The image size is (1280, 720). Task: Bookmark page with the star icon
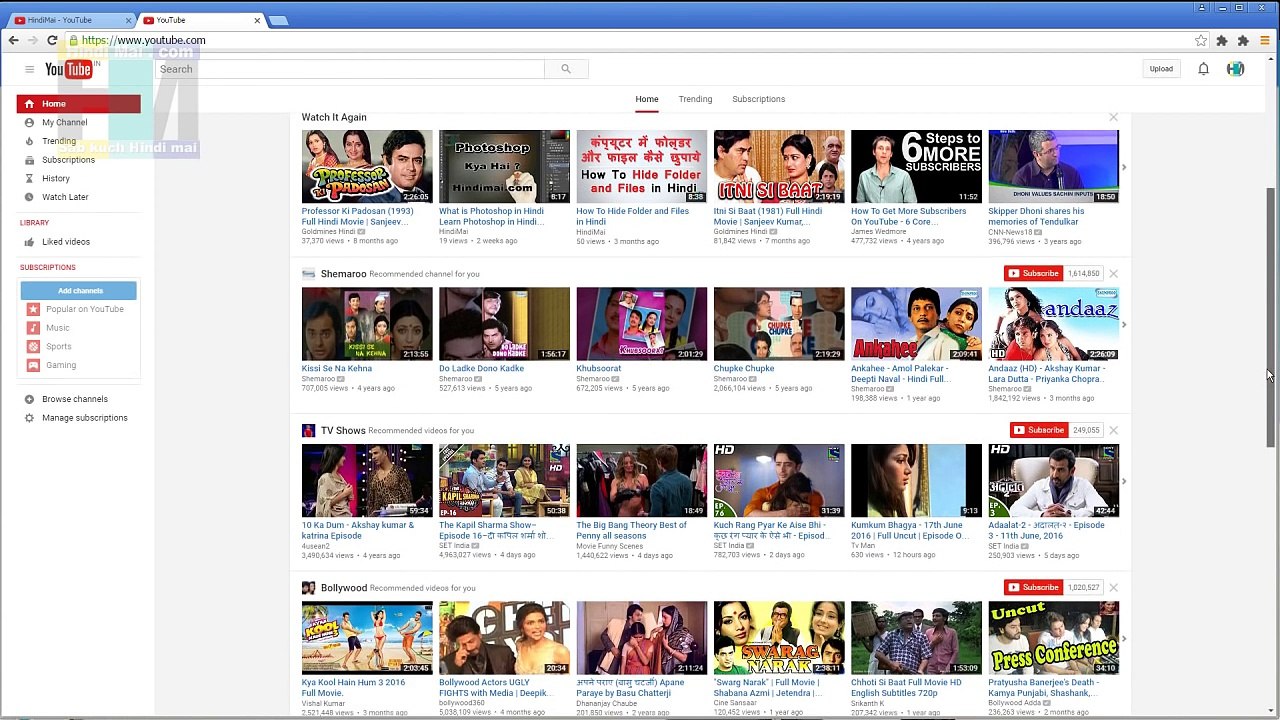click(1201, 40)
